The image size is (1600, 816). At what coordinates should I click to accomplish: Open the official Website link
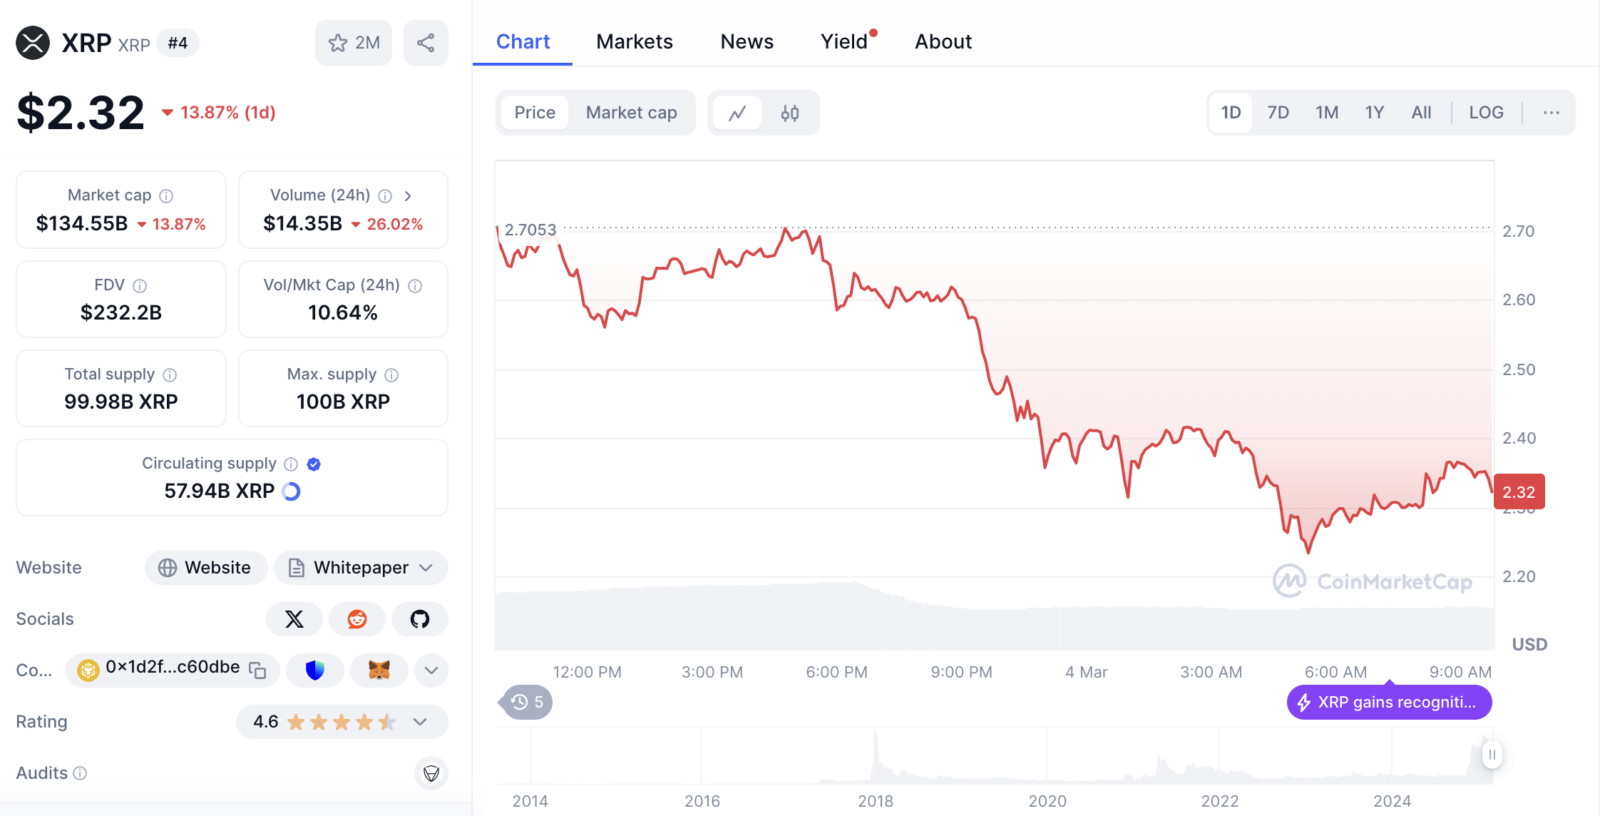pos(206,568)
